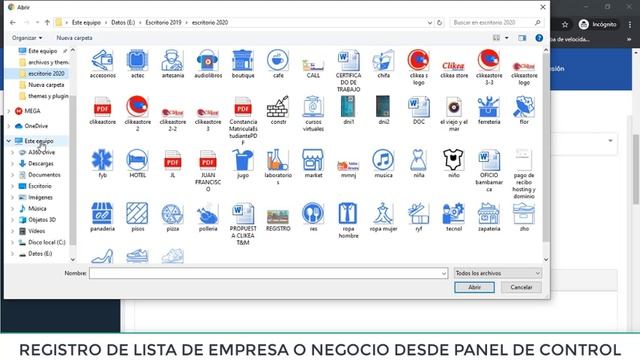Screen dimensions: 640x360
Task: Select the boutique store icon file
Action: point(243,64)
